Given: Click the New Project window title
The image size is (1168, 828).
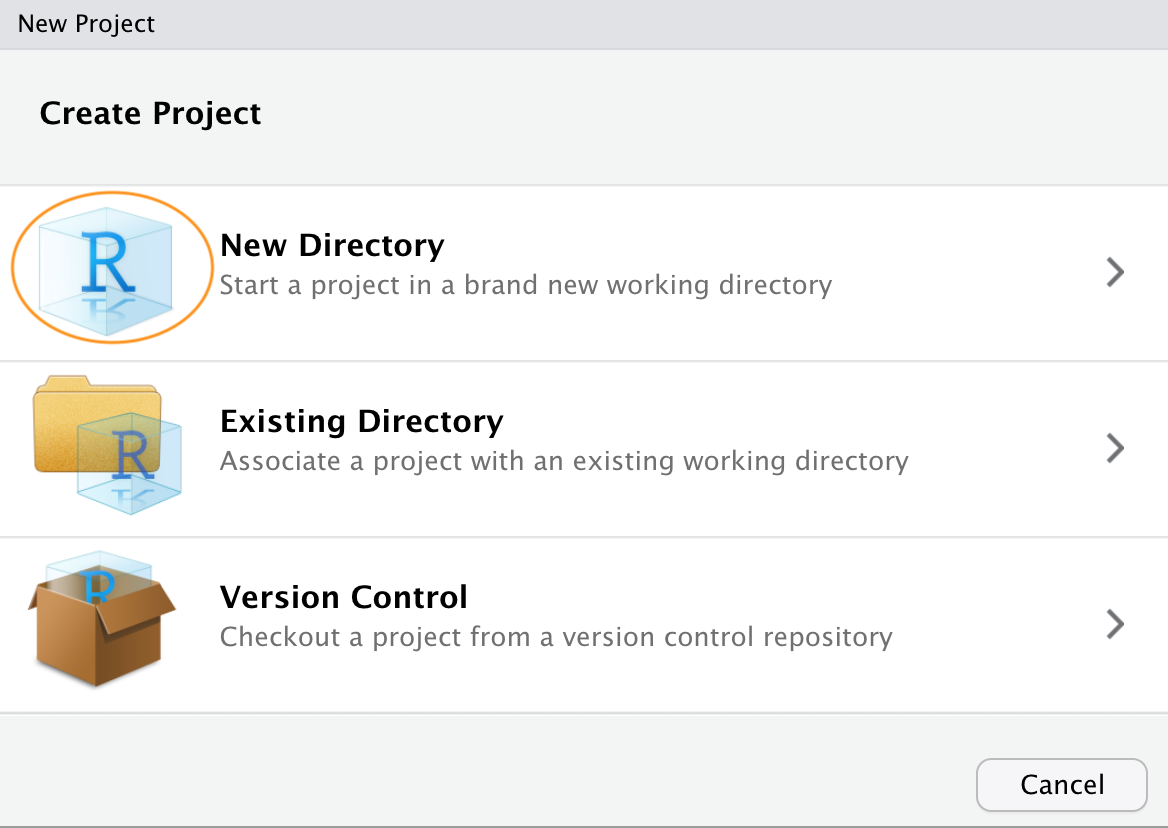Looking at the screenshot, I should click(86, 24).
